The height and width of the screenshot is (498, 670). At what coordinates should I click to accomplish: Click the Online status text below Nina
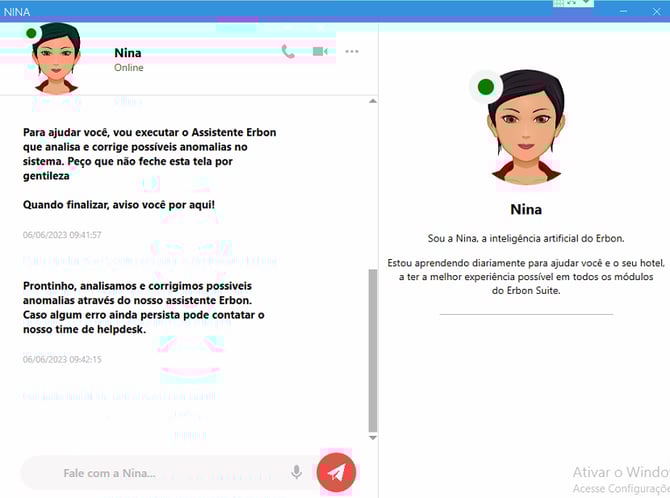[129, 68]
